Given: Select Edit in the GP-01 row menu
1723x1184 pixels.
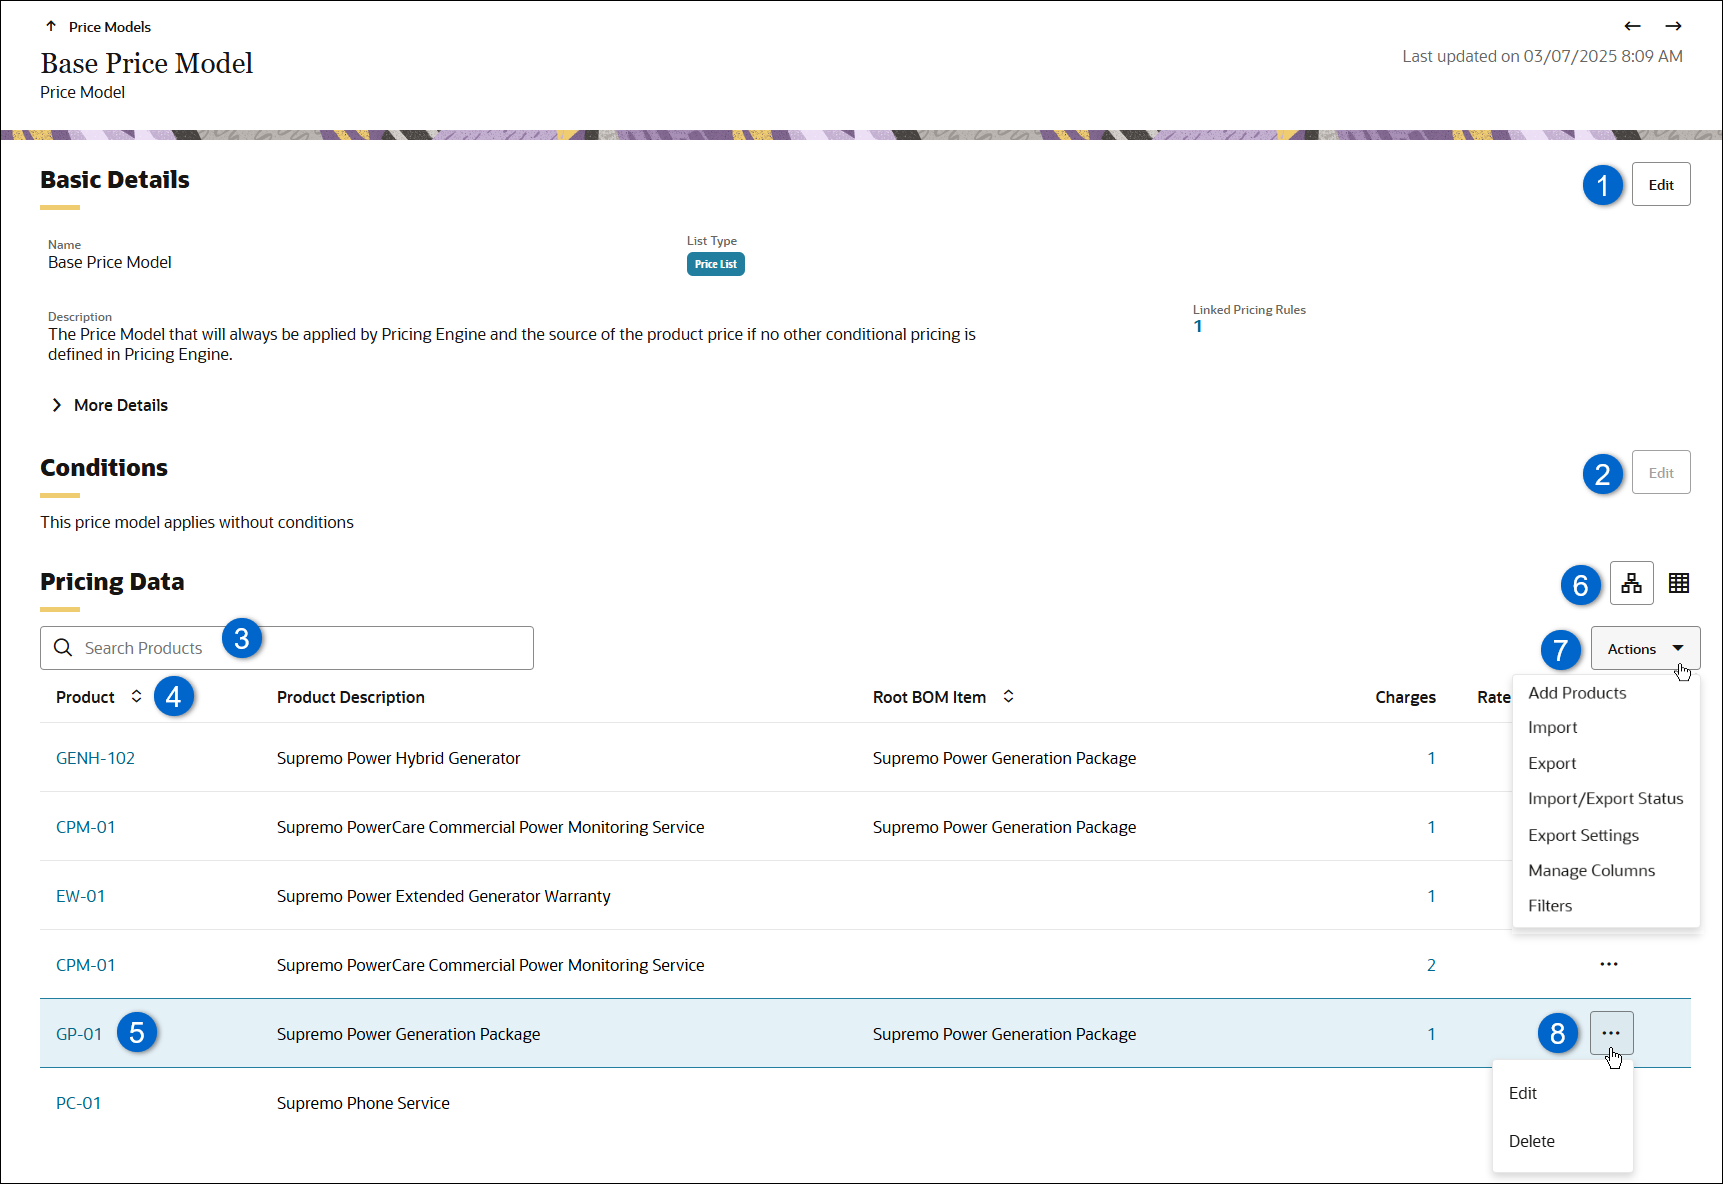Looking at the screenshot, I should [1523, 1092].
